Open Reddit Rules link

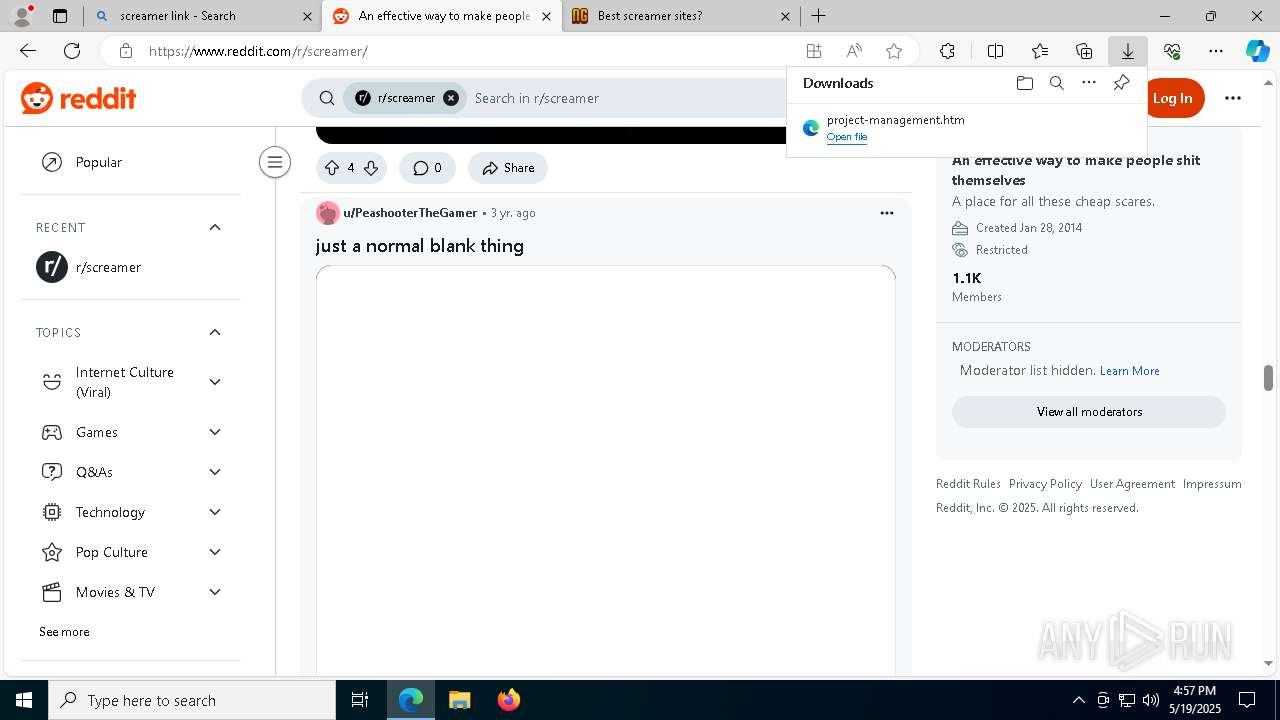[x=968, y=484]
